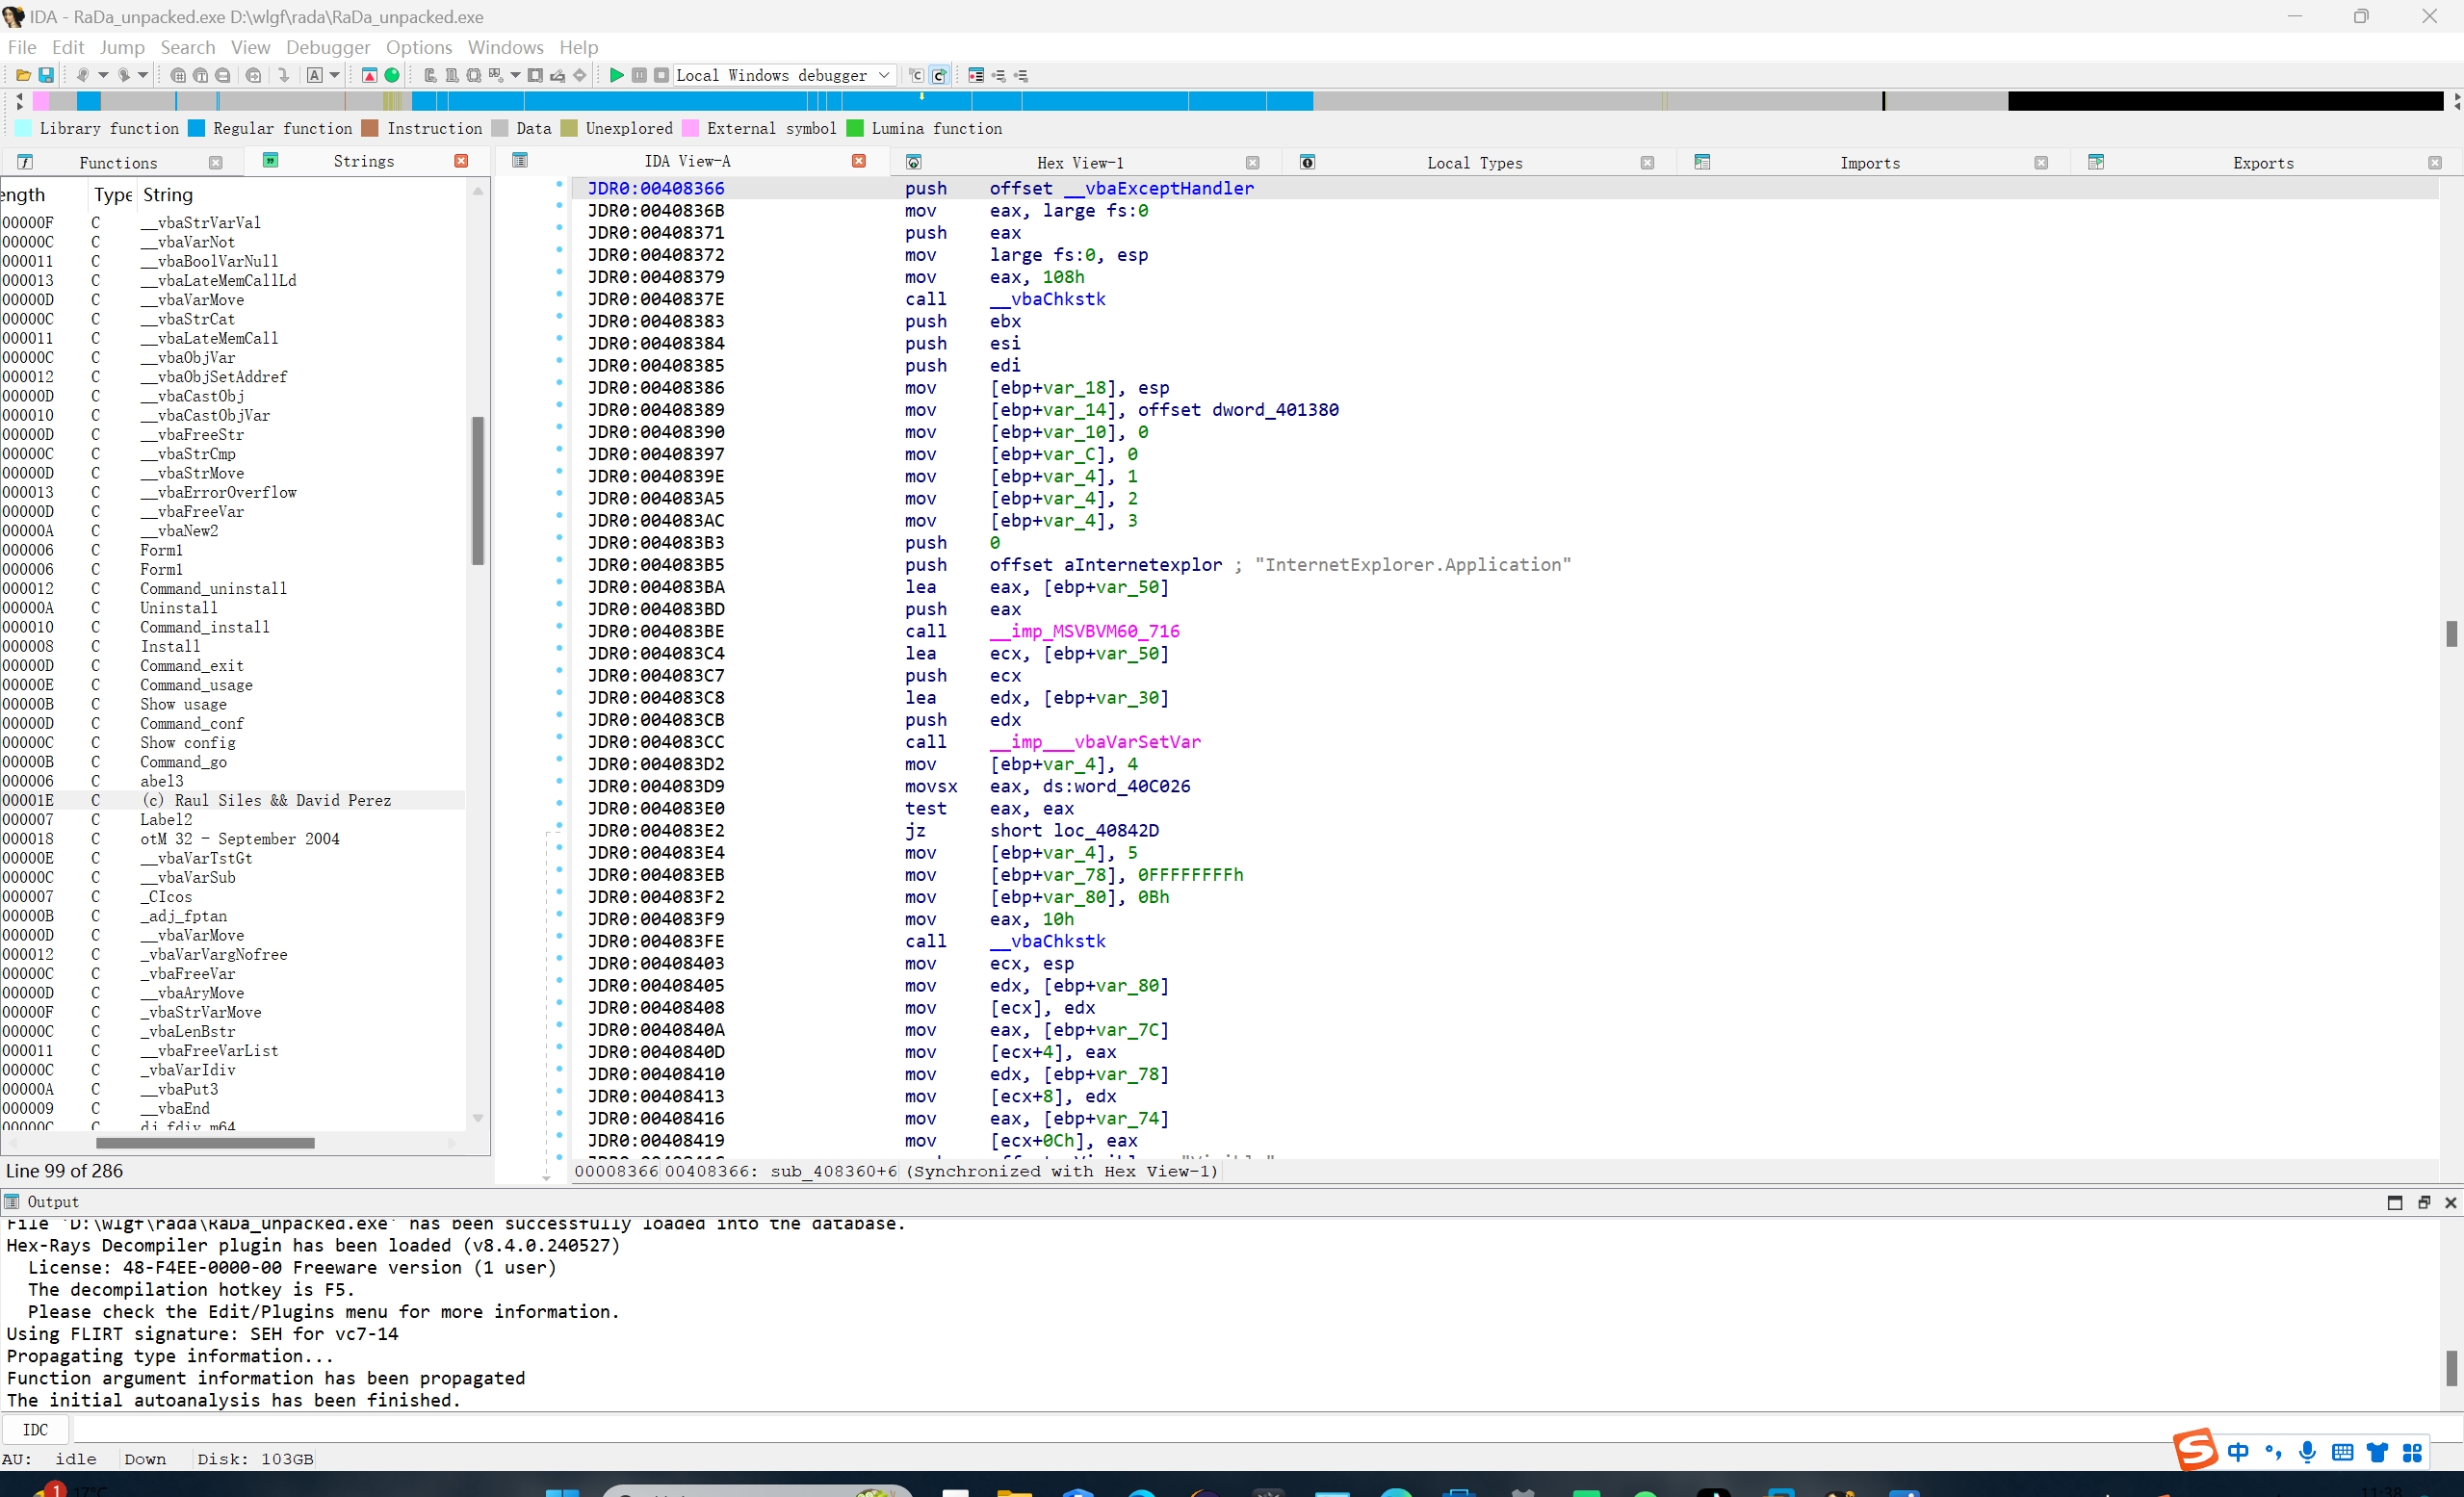Screen dimensions: 2464x1497
Task: Open a file with the folder icon
Action: pos(23,75)
